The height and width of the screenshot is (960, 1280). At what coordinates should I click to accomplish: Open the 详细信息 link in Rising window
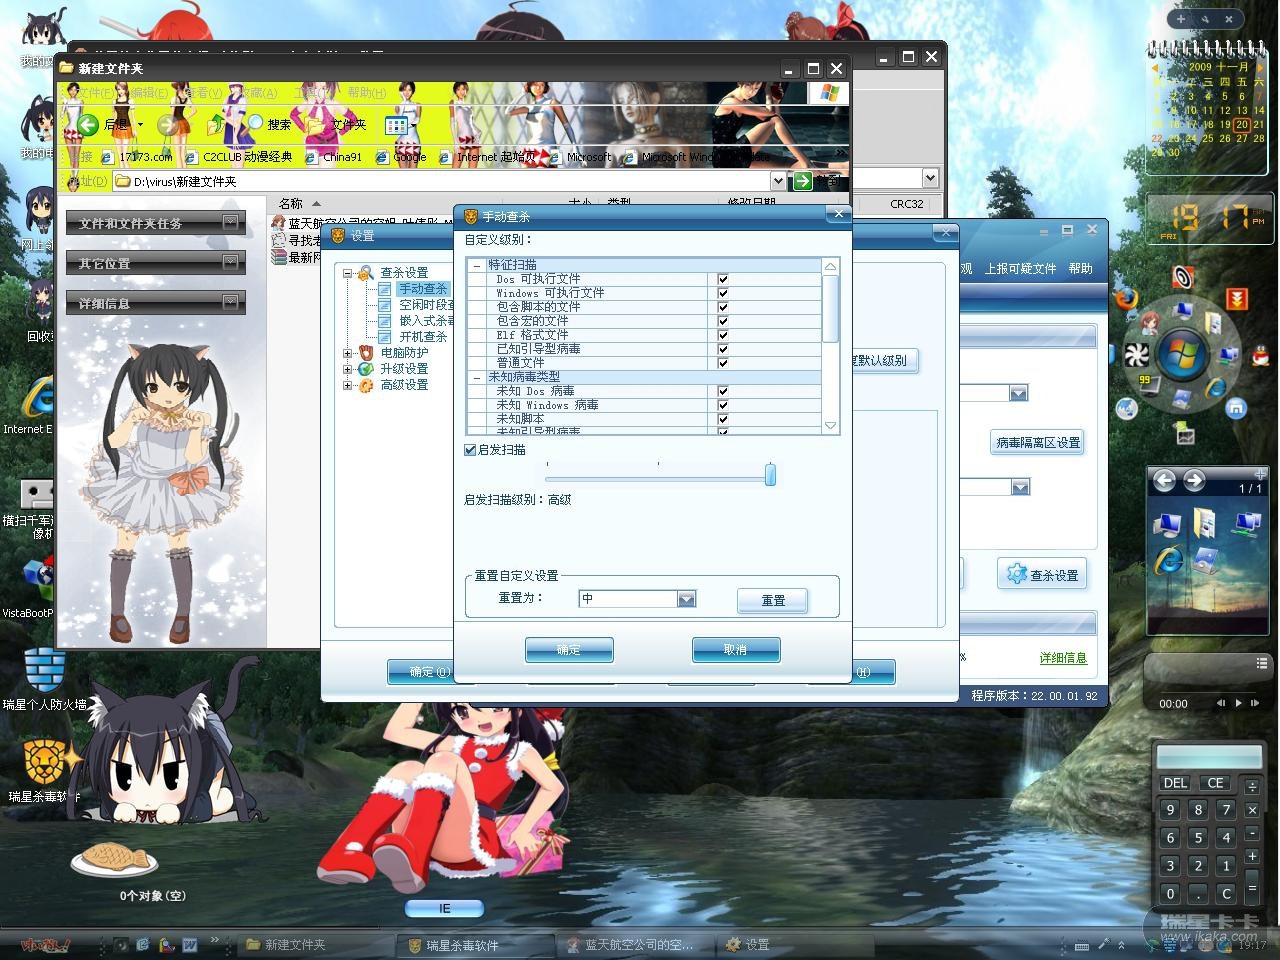1063,658
